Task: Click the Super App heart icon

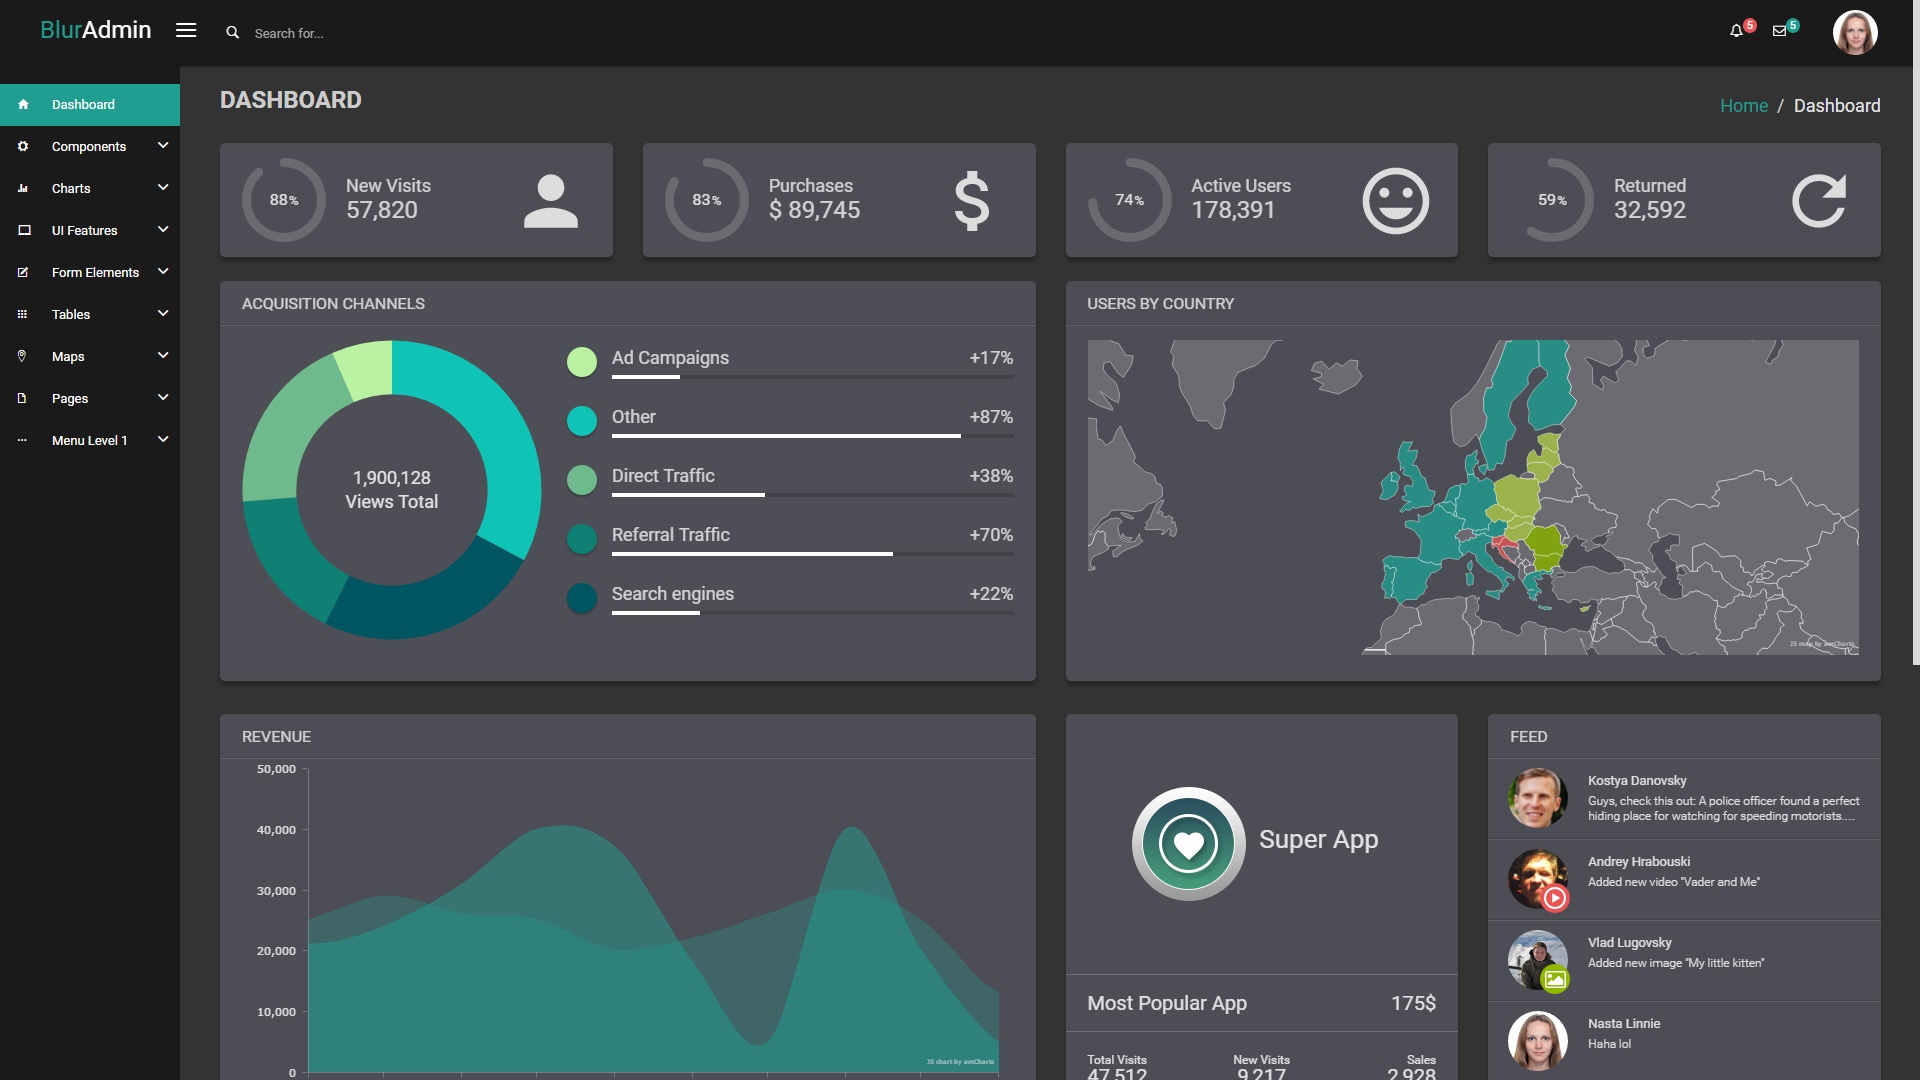Action: pyautogui.click(x=1188, y=844)
